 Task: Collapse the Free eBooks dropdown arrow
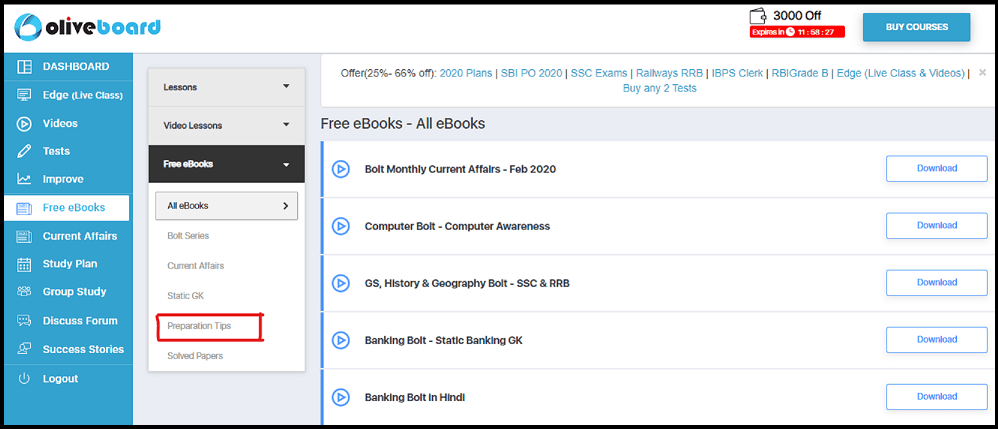pyautogui.click(x=286, y=164)
